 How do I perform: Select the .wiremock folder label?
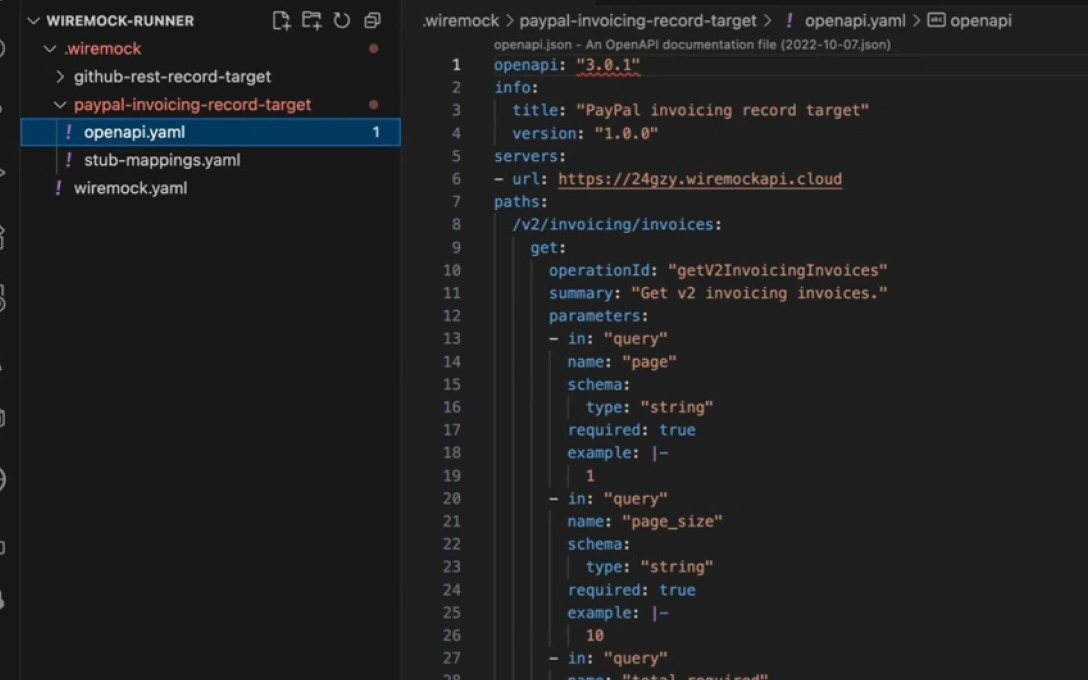pyautogui.click(x=103, y=49)
